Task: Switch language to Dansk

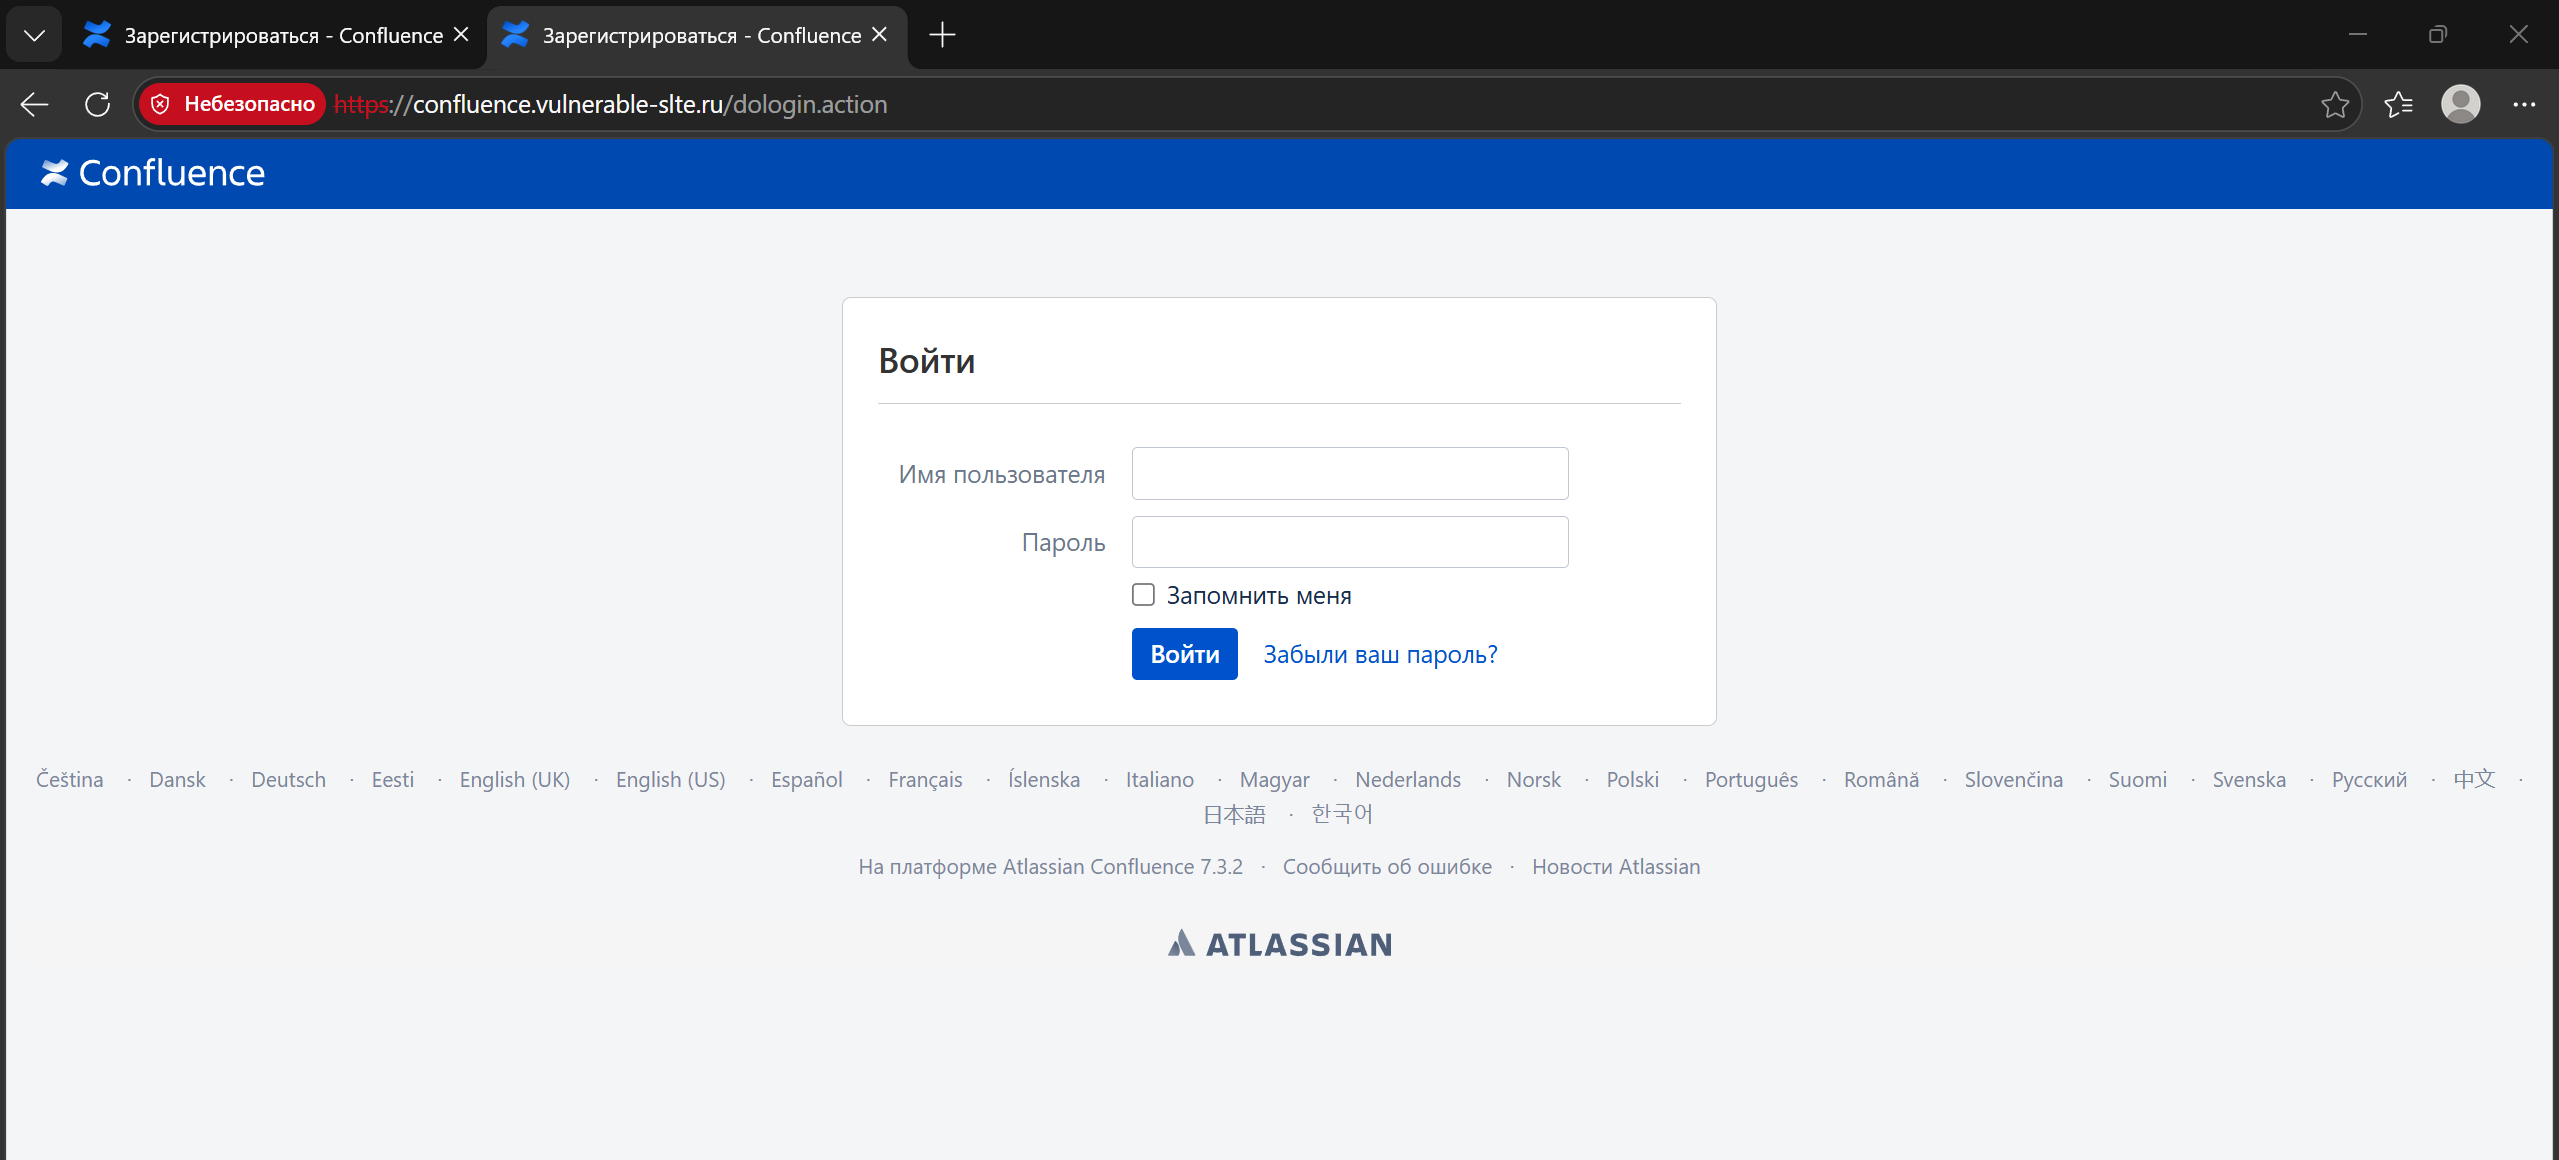Action: point(177,779)
